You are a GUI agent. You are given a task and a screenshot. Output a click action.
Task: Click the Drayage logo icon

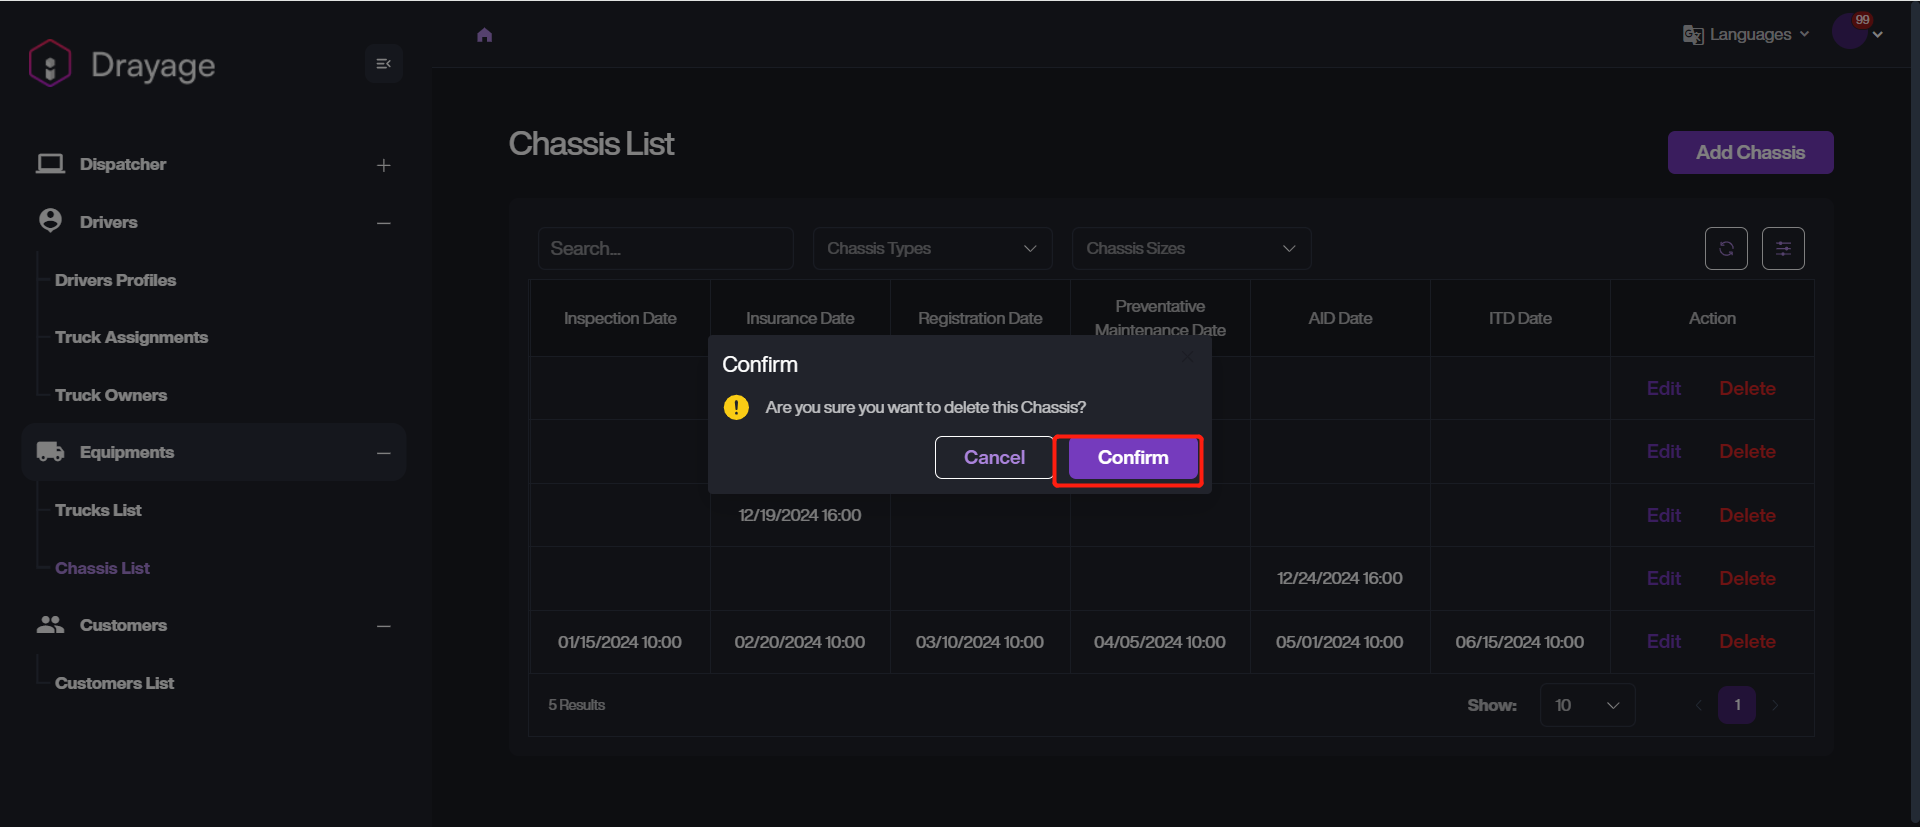(50, 64)
